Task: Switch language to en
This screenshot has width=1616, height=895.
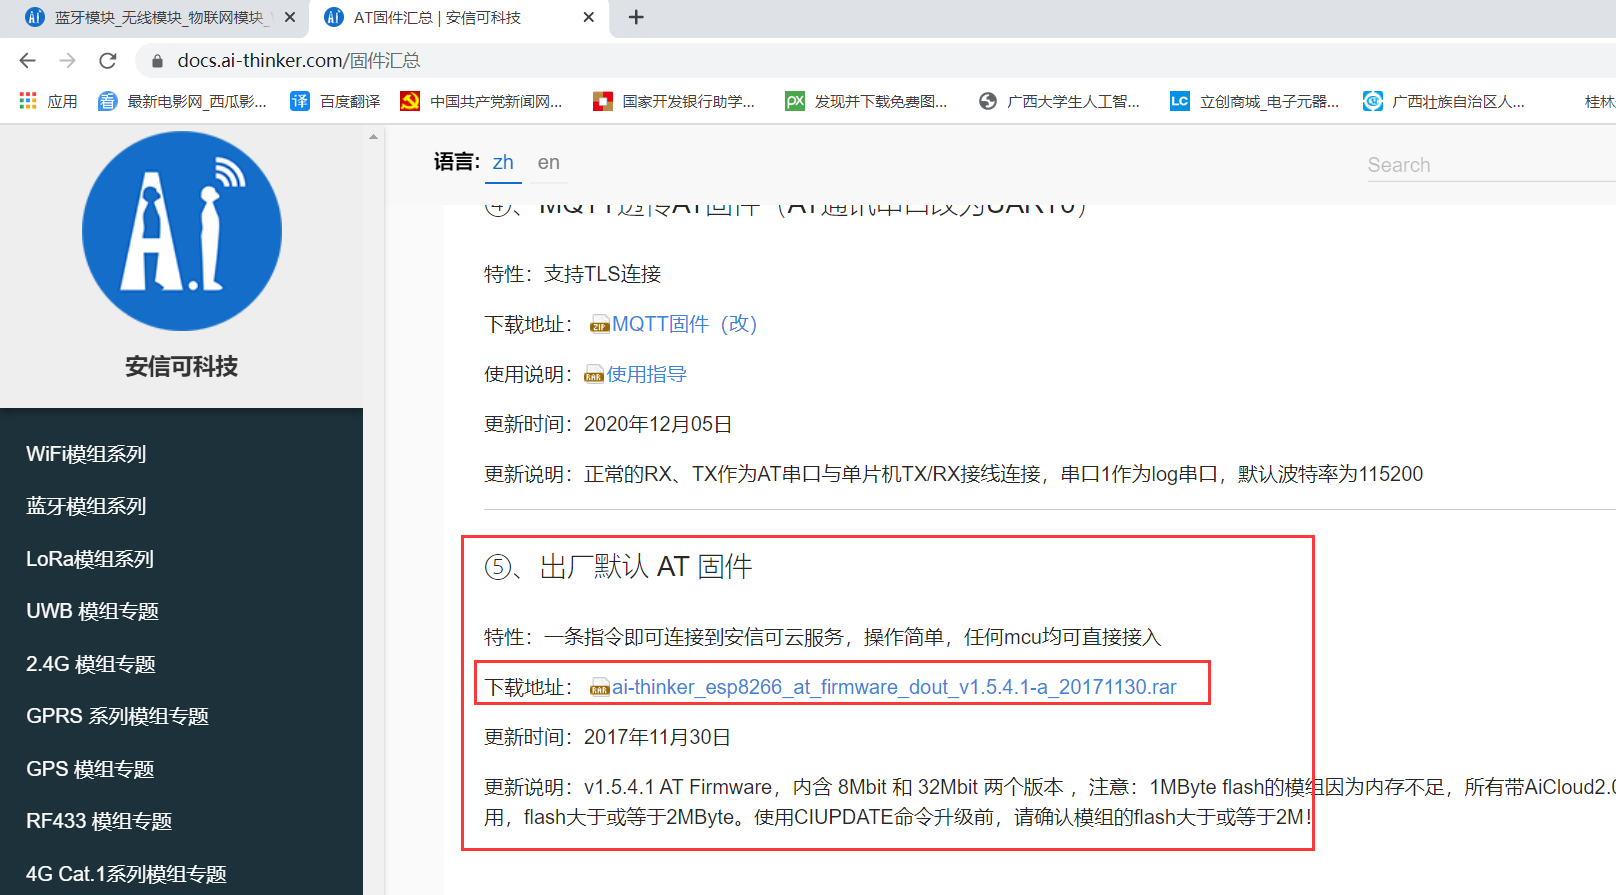Action: coord(549,163)
